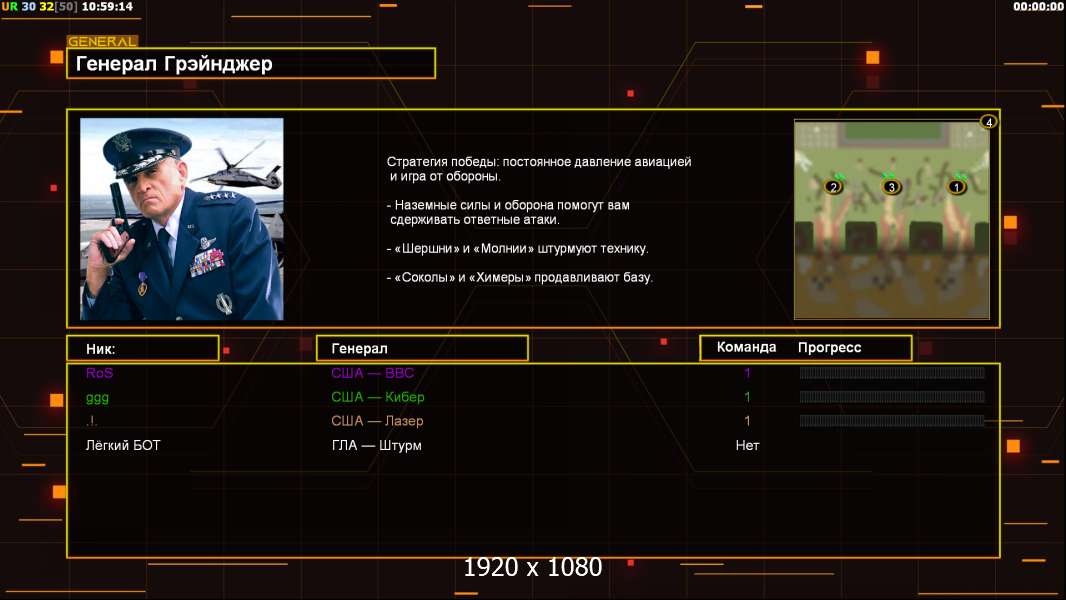Click faction "США — Кибер"
Screen dimensions: 1066x600
(x=377, y=397)
